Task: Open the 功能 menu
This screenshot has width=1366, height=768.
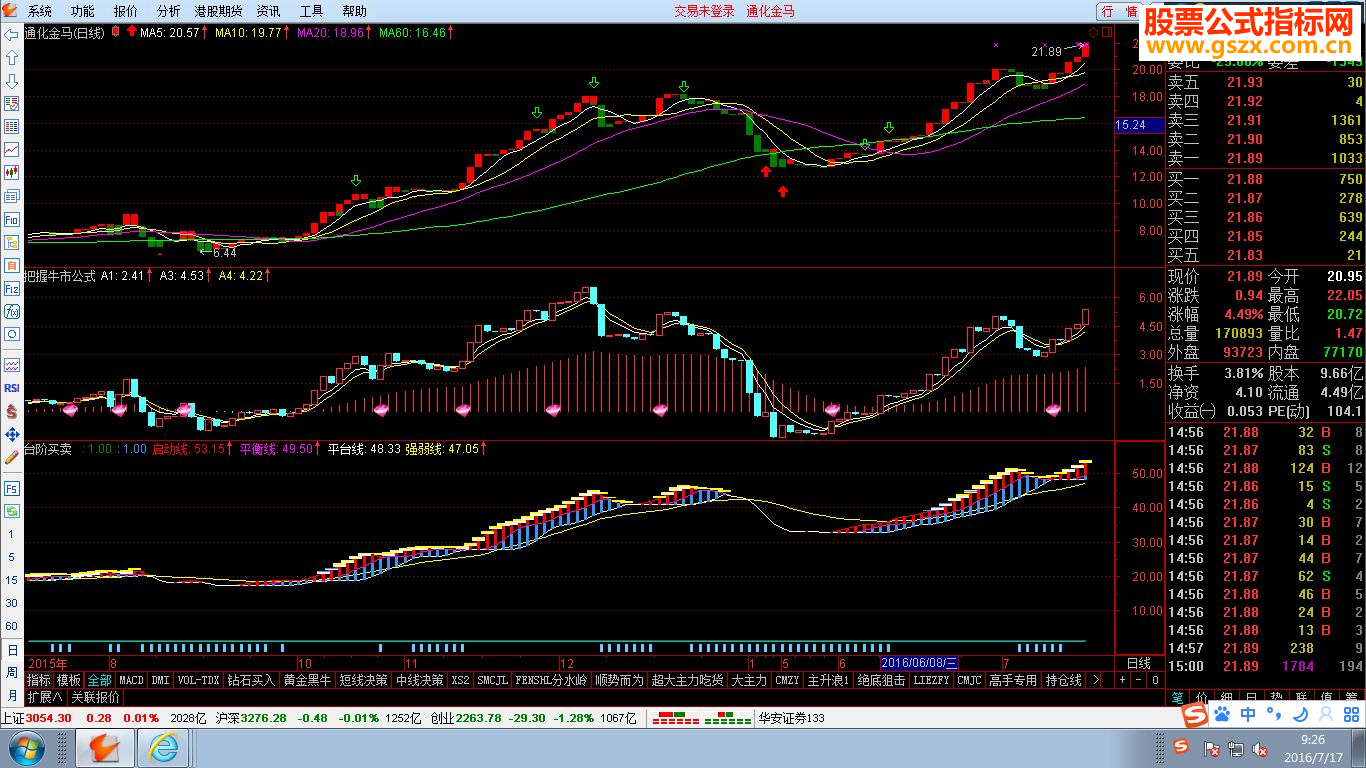Action: (83, 11)
